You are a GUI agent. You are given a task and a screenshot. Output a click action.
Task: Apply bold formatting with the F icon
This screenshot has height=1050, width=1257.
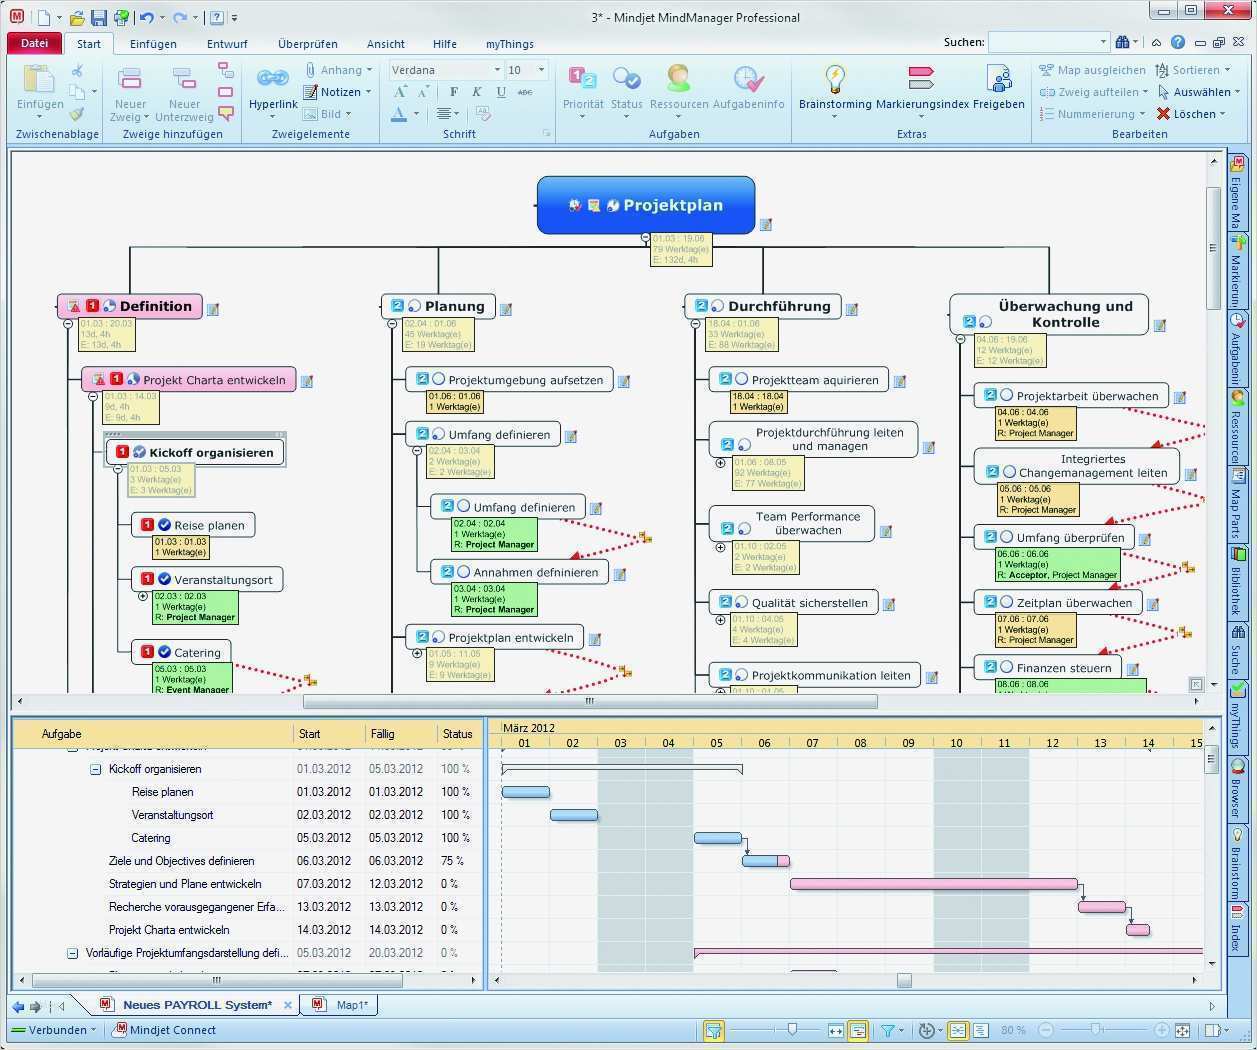pyautogui.click(x=453, y=92)
